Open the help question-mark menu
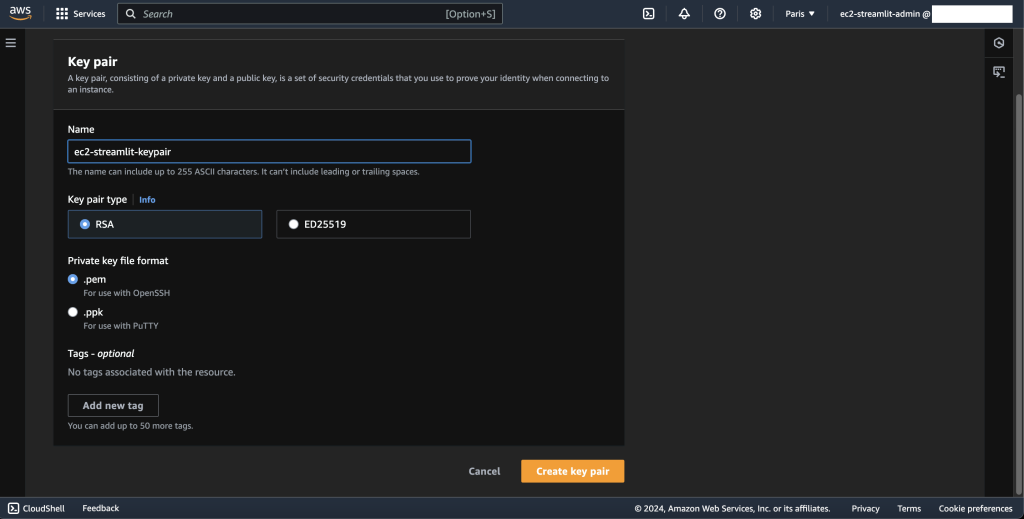 pyautogui.click(x=720, y=14)
